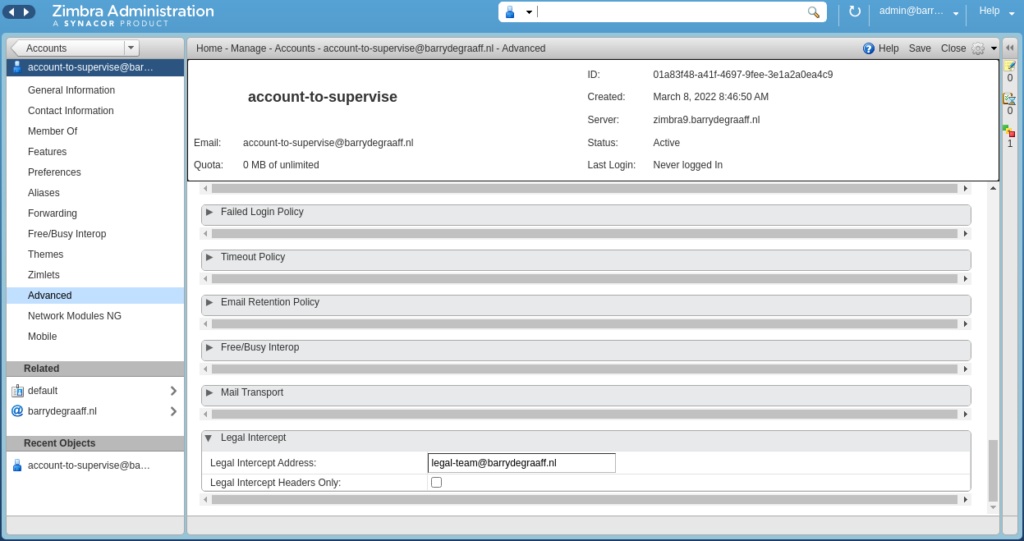The height and width of the screenshot is (541, 1024).
Task: Click the blue Help question mark icon
Action: point(868,48)
